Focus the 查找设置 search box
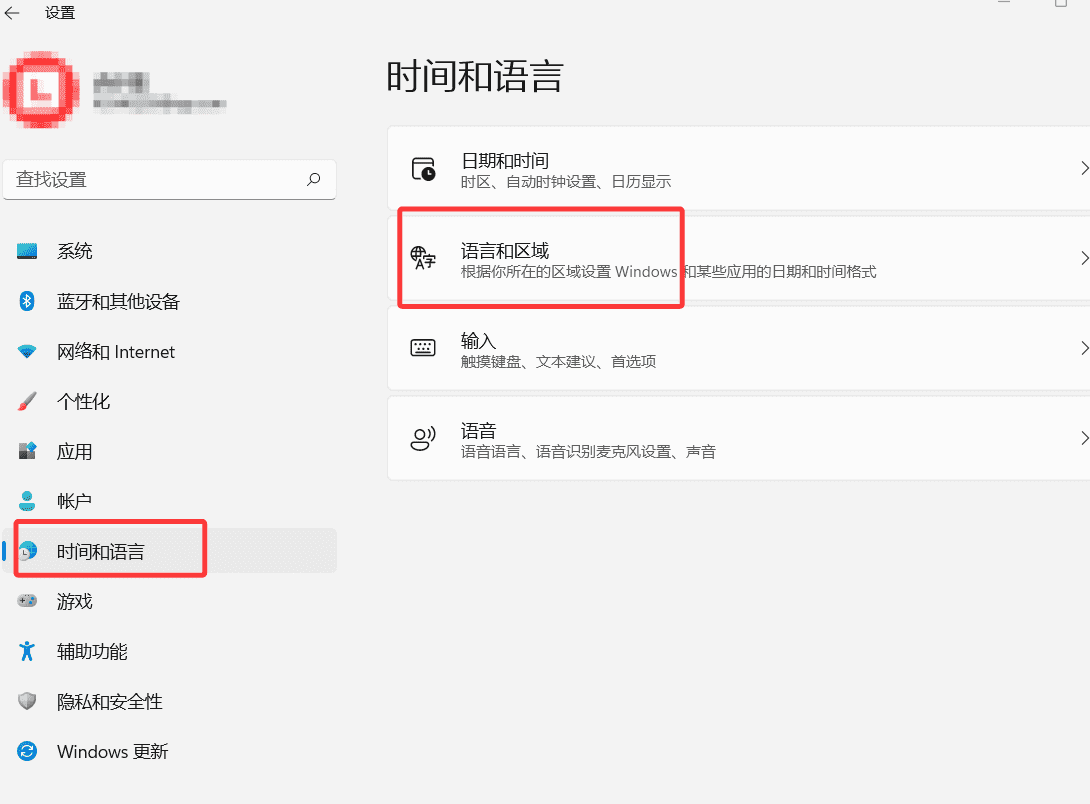This screenshot has height=804, width=1090. [170, 180]
